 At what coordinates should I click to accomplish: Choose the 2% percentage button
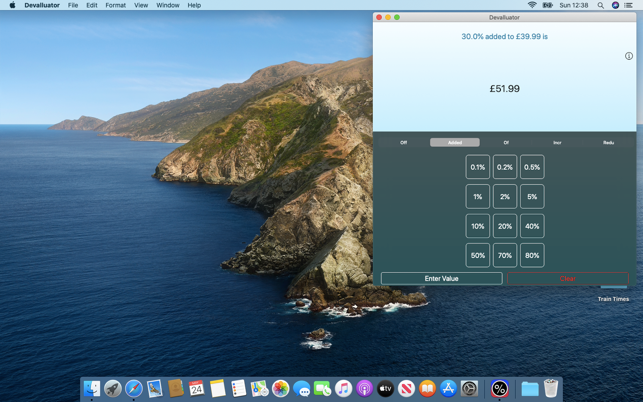(505, 196)
